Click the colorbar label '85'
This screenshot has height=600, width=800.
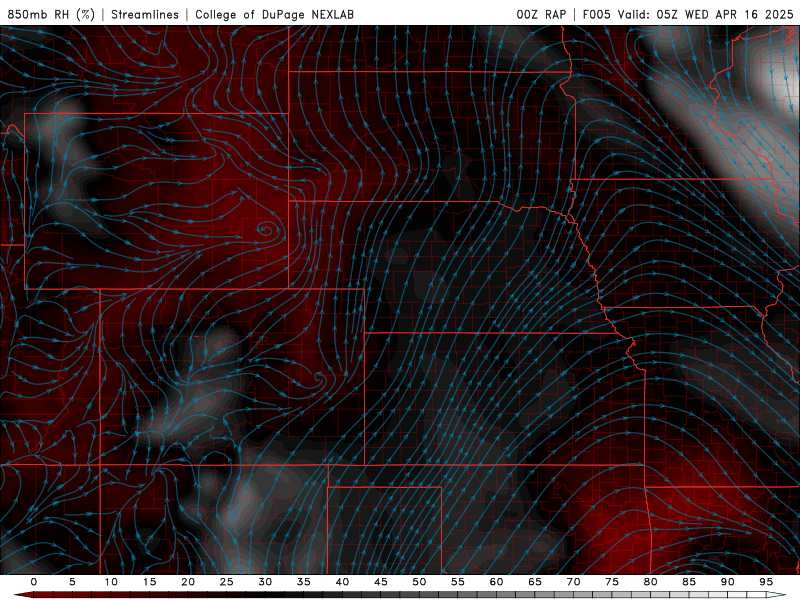pyautogui.click(x=688, y=582)
